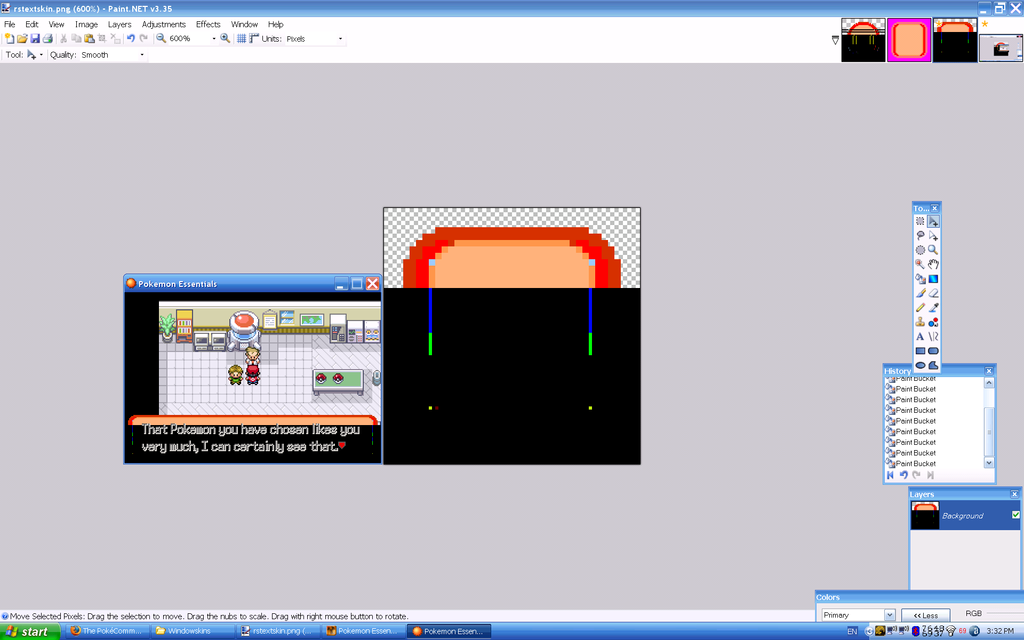
Task: Select the Zoom tool in Tools panel
Action: click(933, 250)
